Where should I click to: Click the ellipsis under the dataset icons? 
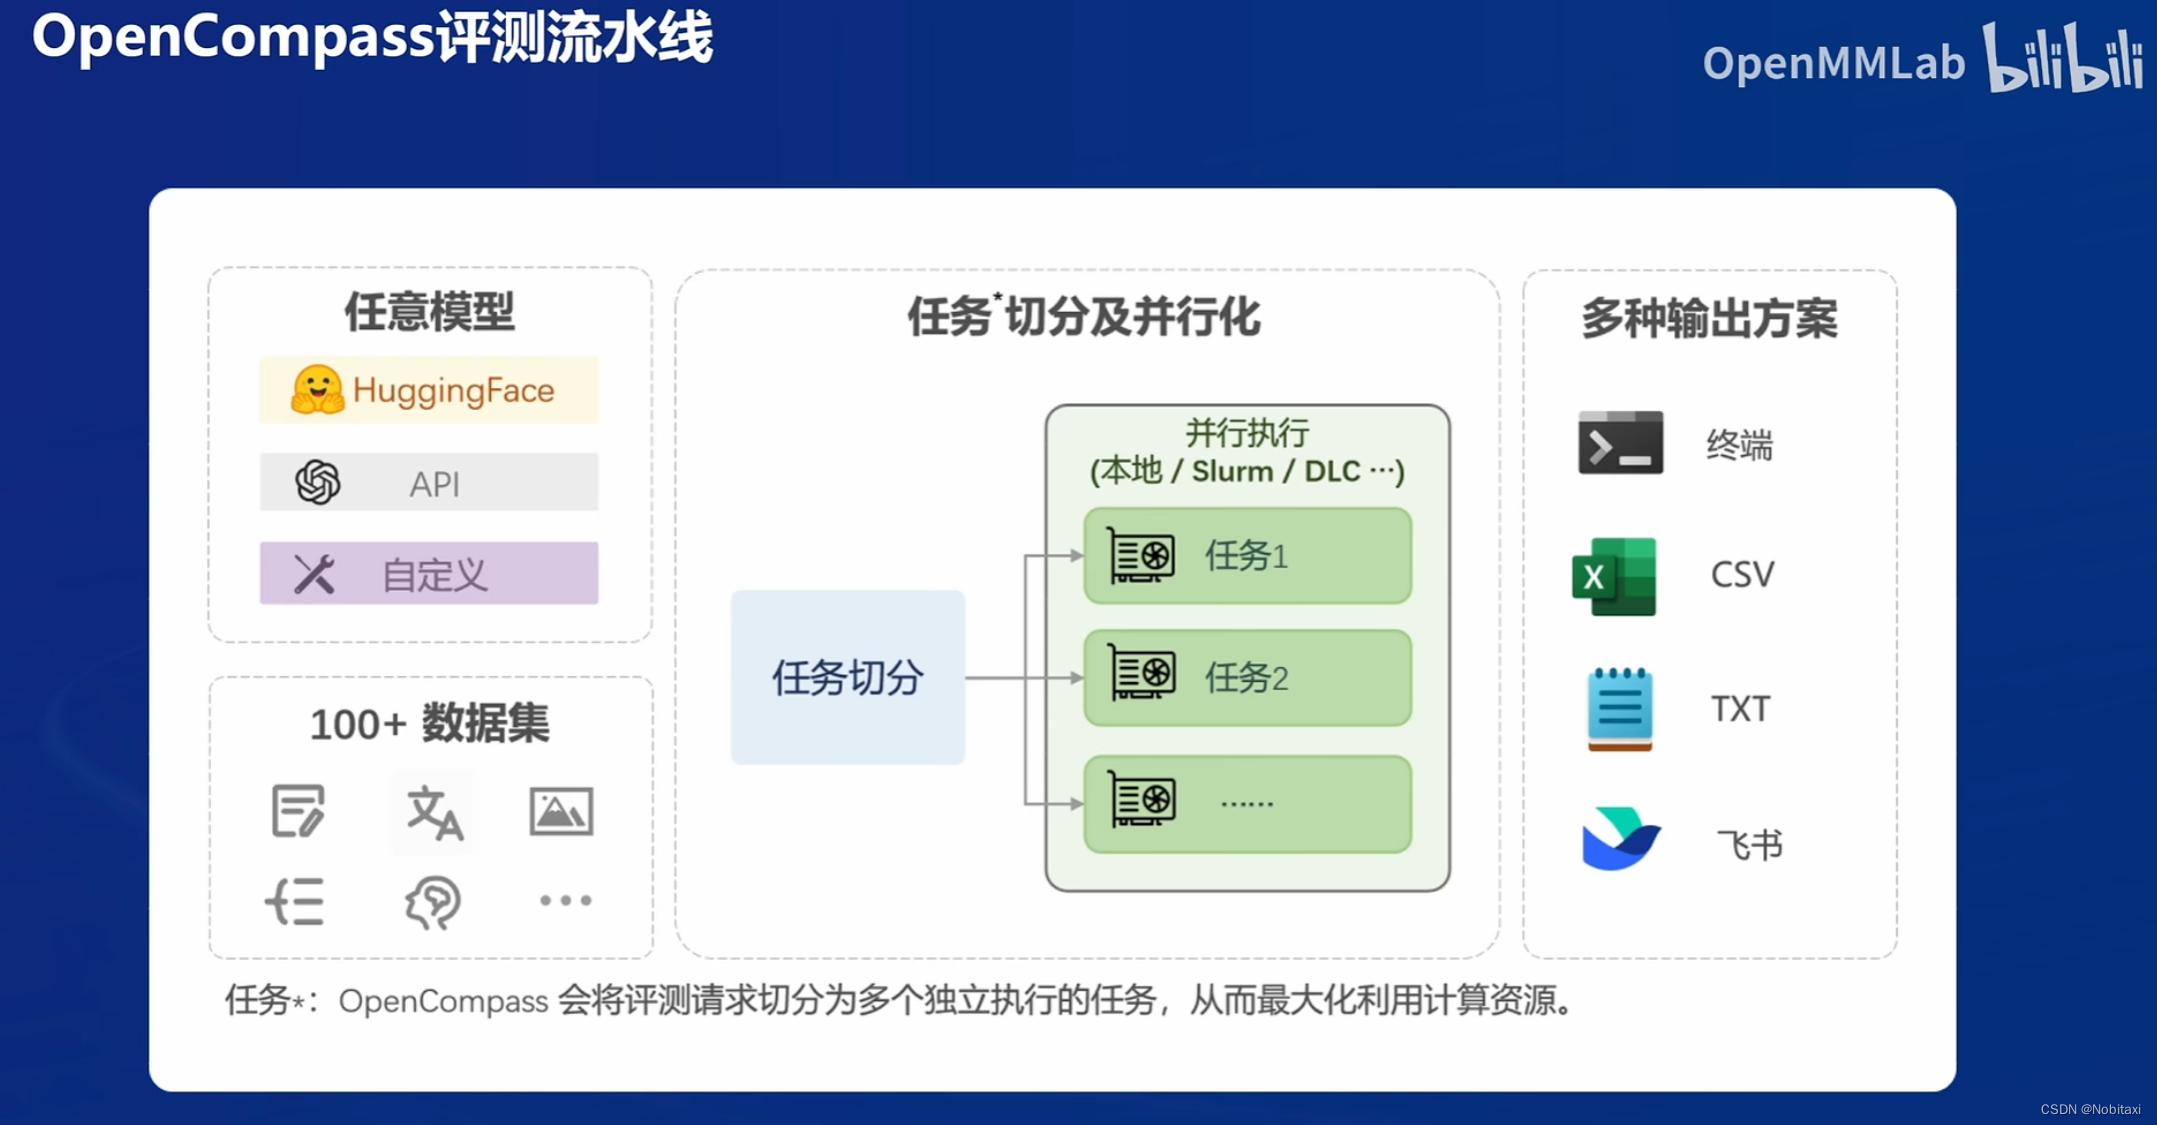click(x=563, y=900)
